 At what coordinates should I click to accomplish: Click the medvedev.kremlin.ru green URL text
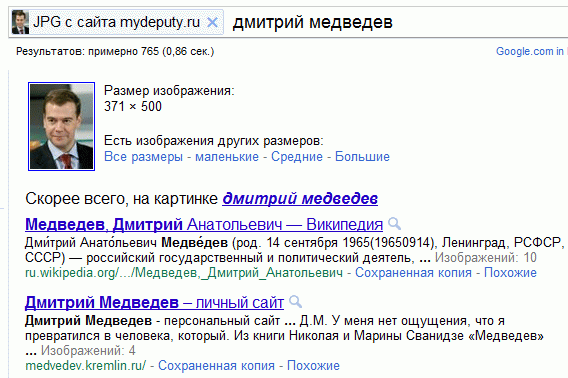coord(85,365)
